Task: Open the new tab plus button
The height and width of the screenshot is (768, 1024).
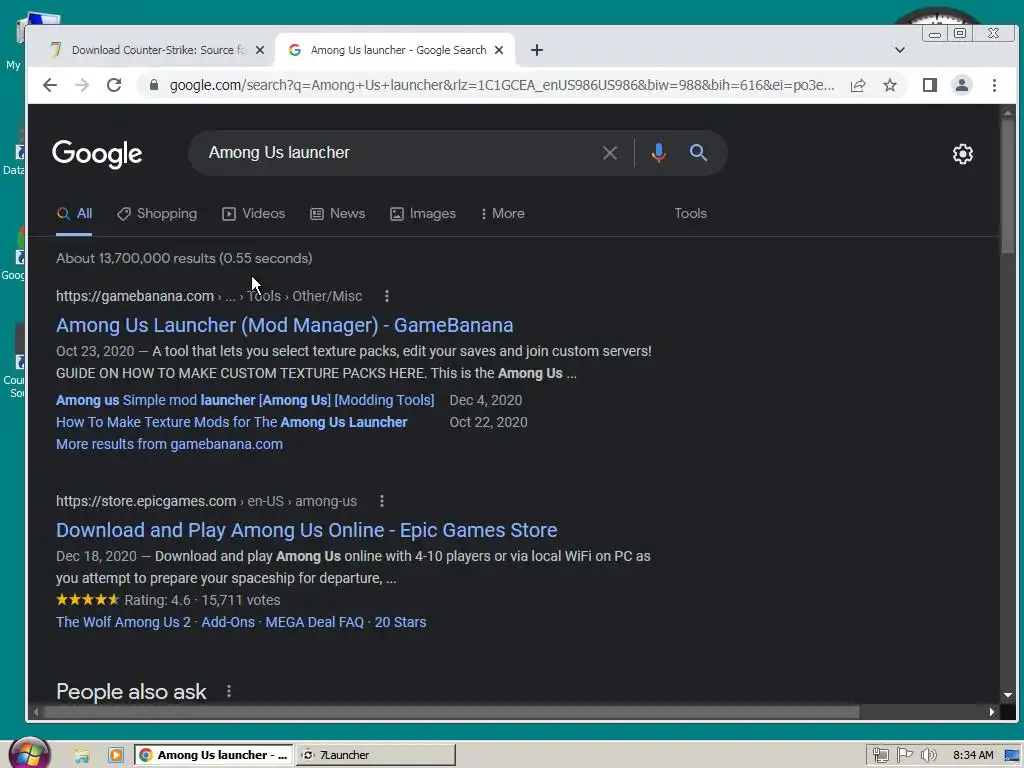Action: 537,50
